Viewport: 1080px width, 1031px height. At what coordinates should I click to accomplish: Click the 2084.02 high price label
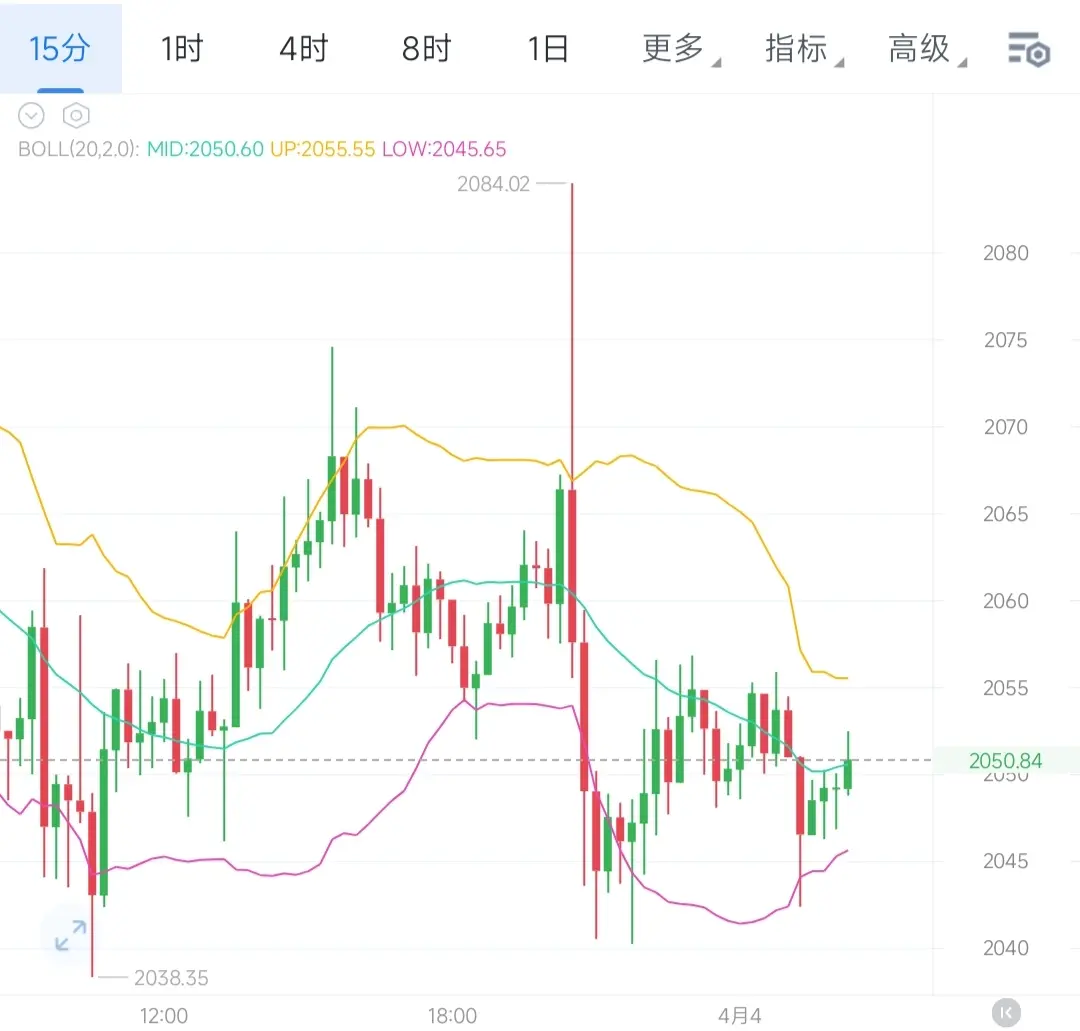tap(493, 184)
